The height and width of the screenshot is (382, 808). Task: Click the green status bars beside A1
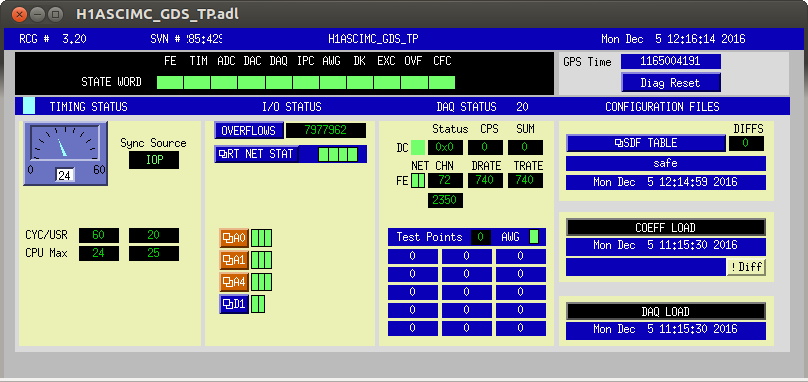[261, 260]
